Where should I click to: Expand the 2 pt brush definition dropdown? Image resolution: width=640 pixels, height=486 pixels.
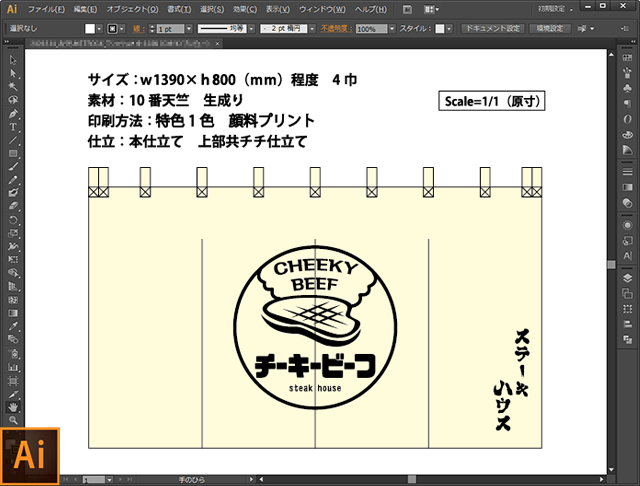tap(312, 29)
